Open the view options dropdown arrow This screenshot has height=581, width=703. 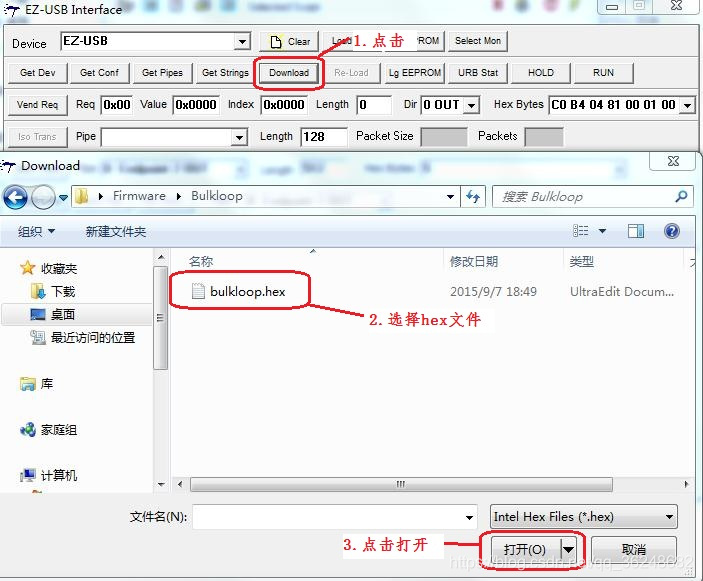pyautogui.click(x=603, y=231)
